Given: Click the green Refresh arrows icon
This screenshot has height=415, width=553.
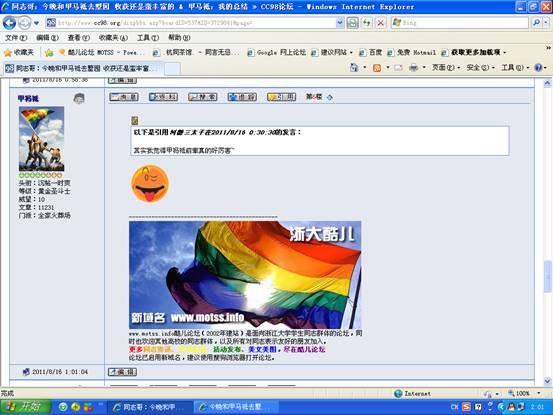Looking at the screenshot, I should pyautogui.click(x=367, y=23).
